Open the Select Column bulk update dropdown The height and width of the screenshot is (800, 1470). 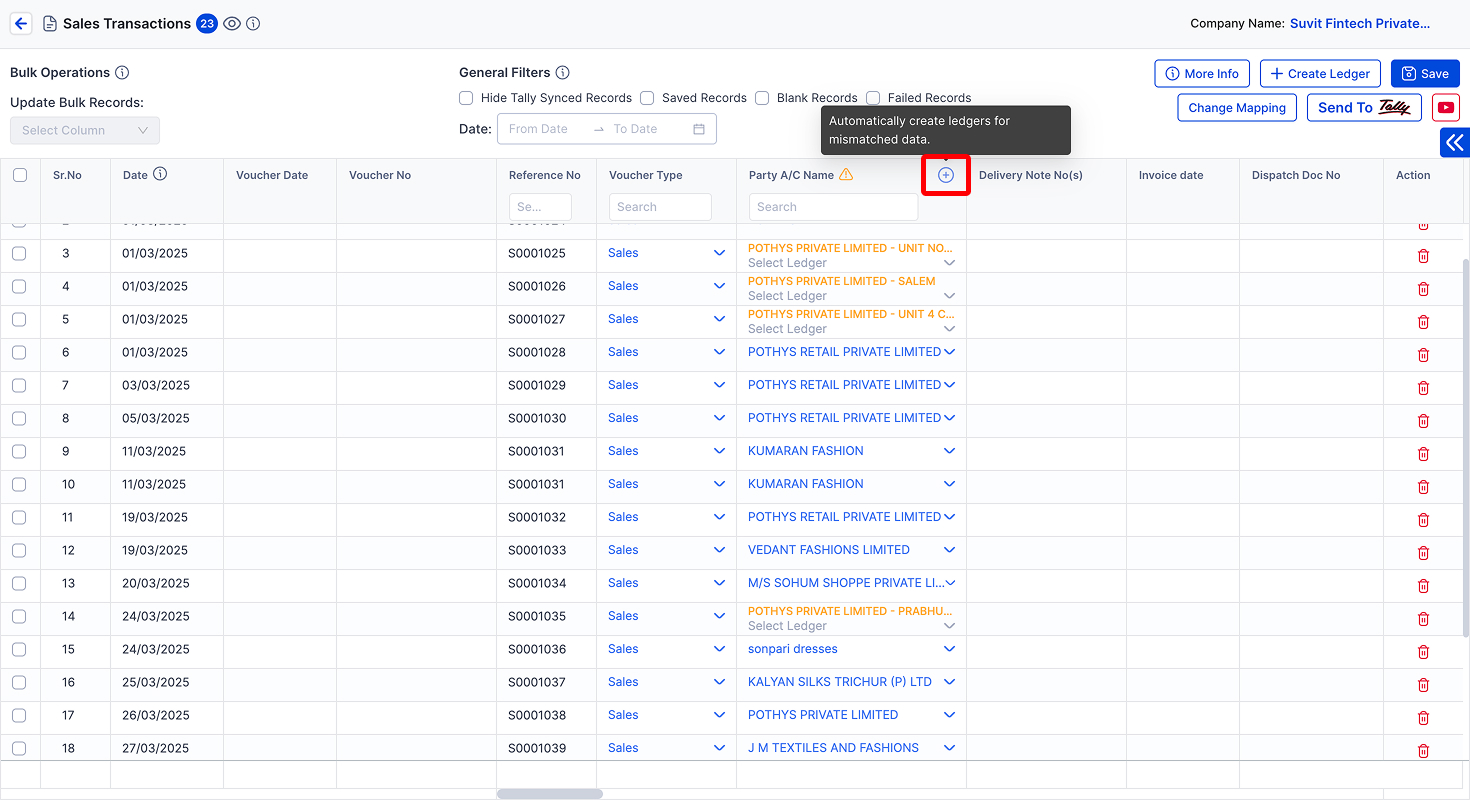click(85, 130)
